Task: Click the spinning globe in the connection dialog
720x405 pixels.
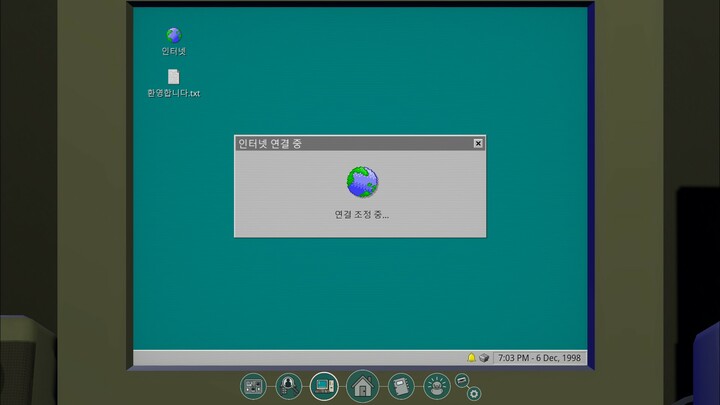Action: click(x=362, y=182)
